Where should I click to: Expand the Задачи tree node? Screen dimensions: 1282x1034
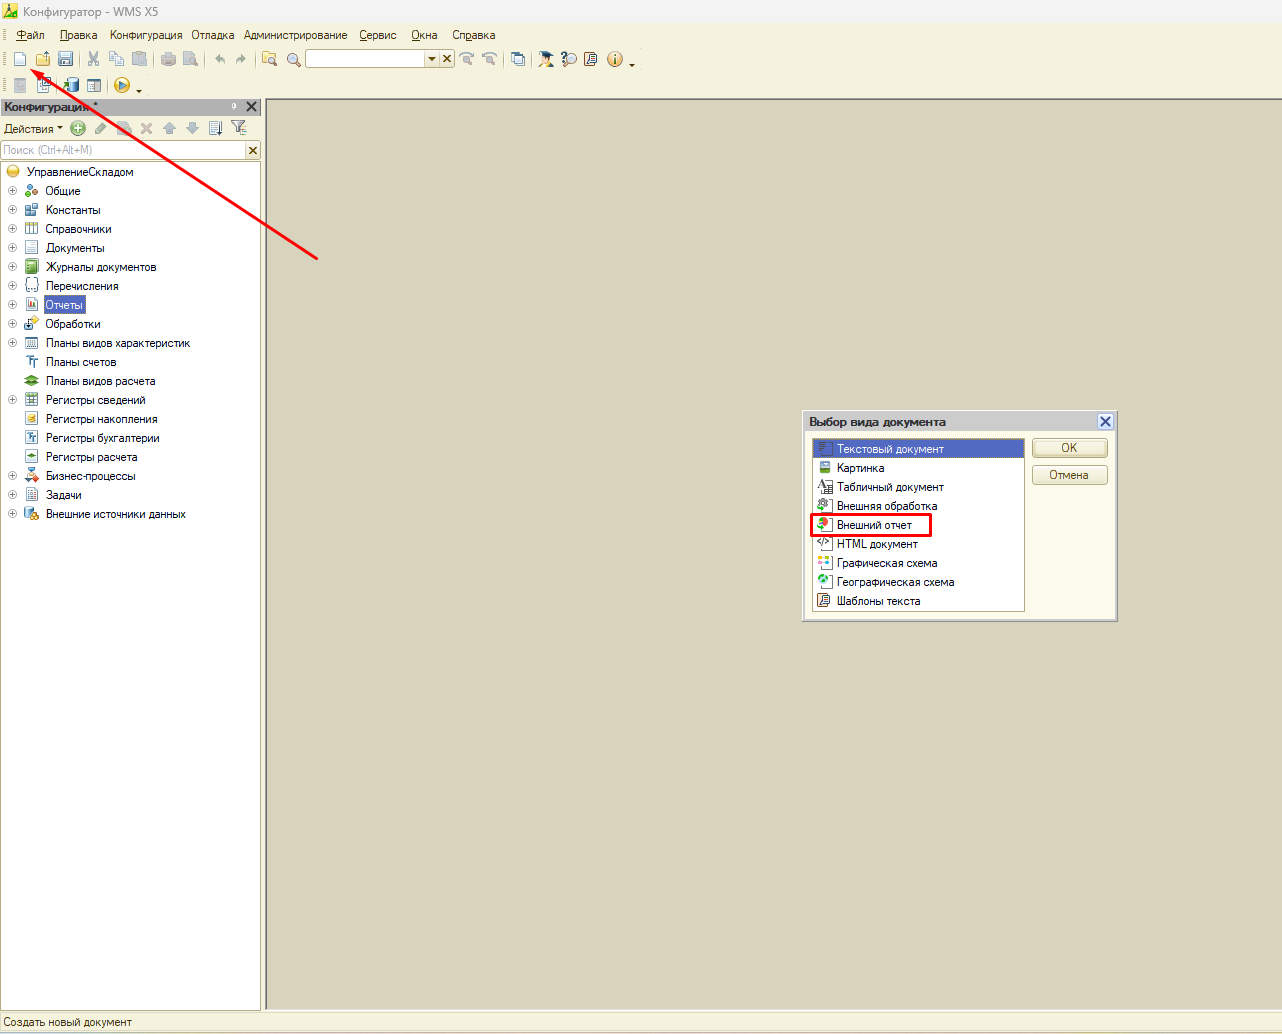click(x=12, y=495)
